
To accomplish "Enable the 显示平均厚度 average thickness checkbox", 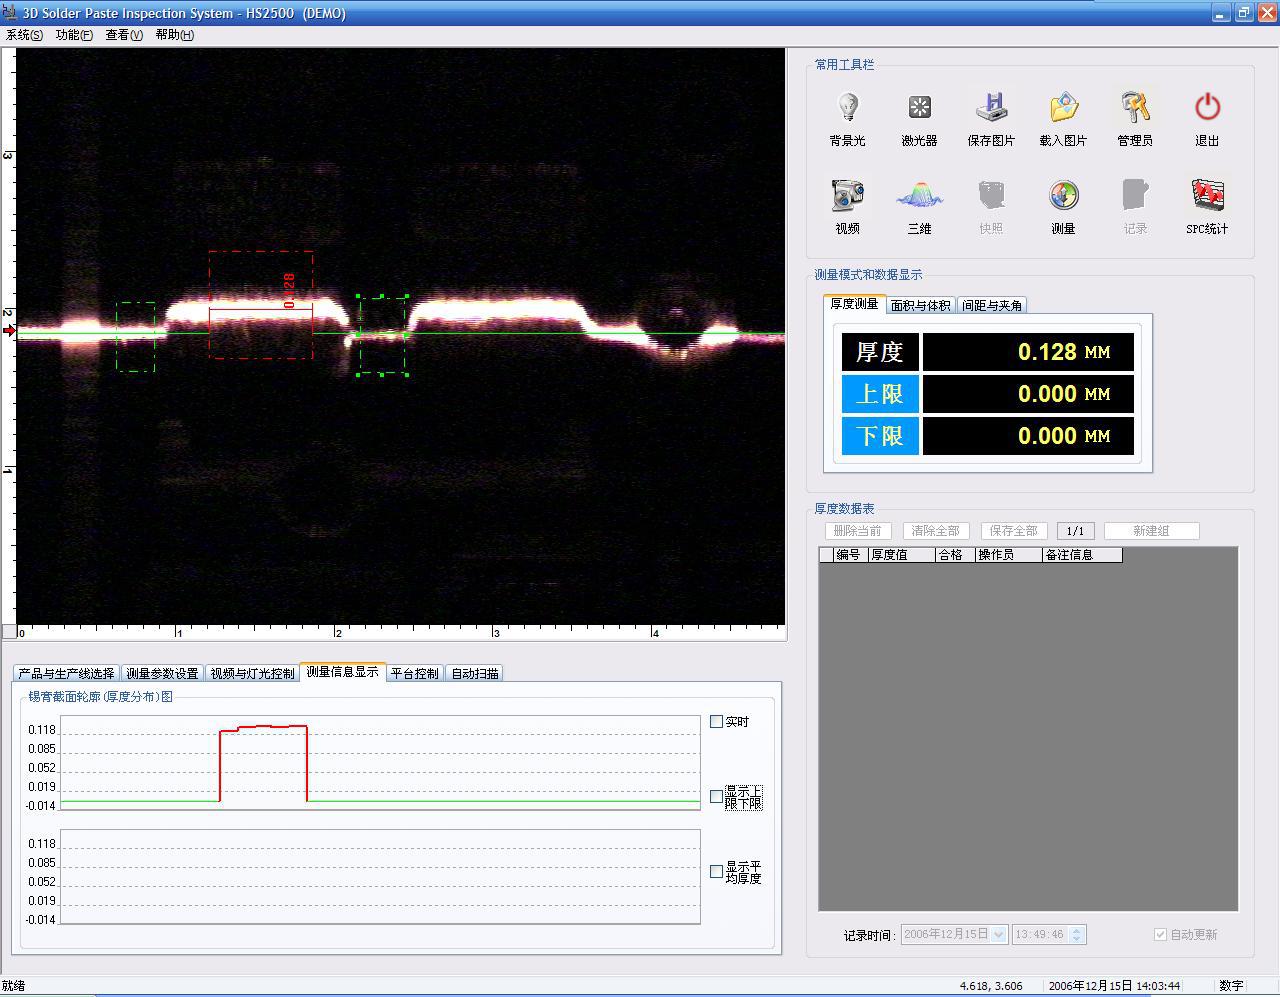I will pos(716,872).
